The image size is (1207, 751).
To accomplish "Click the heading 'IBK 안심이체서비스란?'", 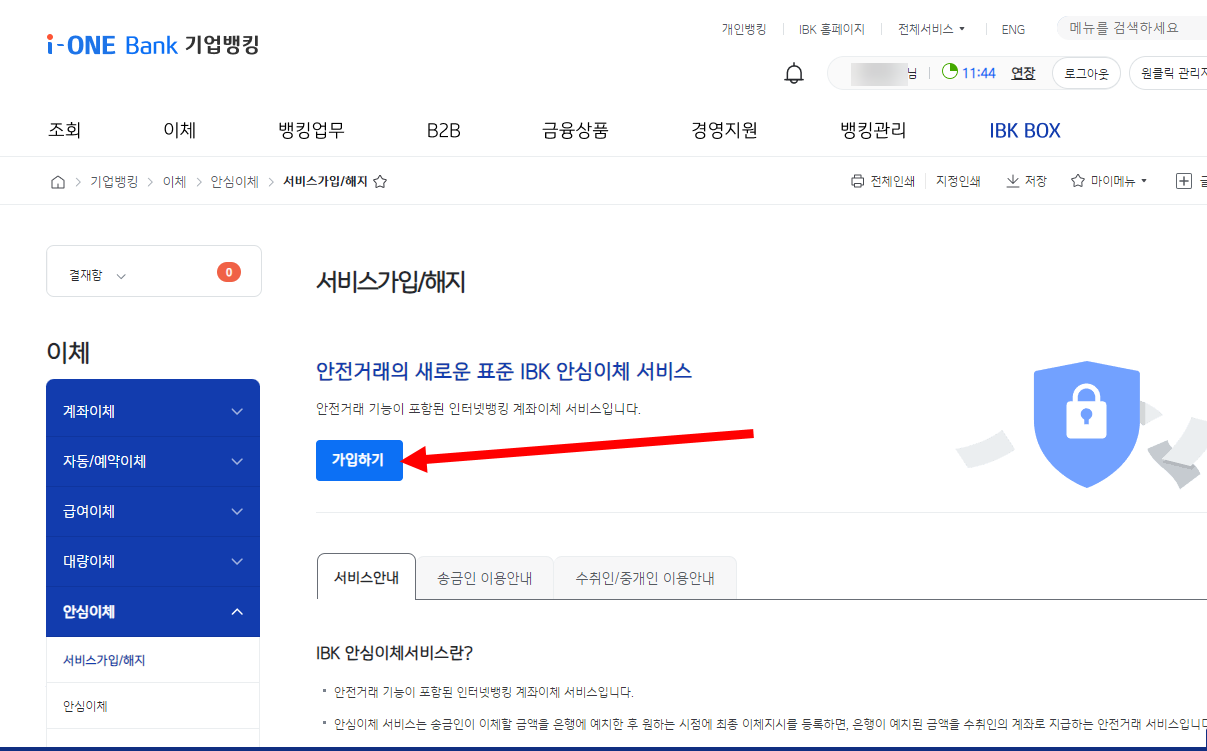I will (394, 653).
